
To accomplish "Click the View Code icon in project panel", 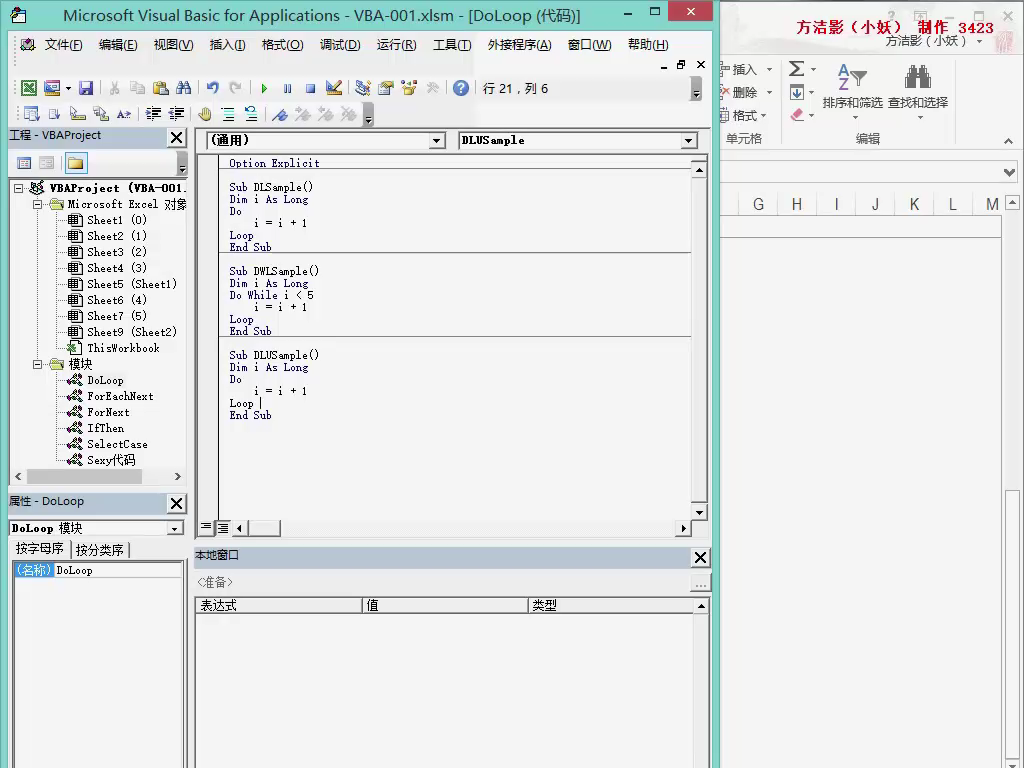I will pos(24,163).
